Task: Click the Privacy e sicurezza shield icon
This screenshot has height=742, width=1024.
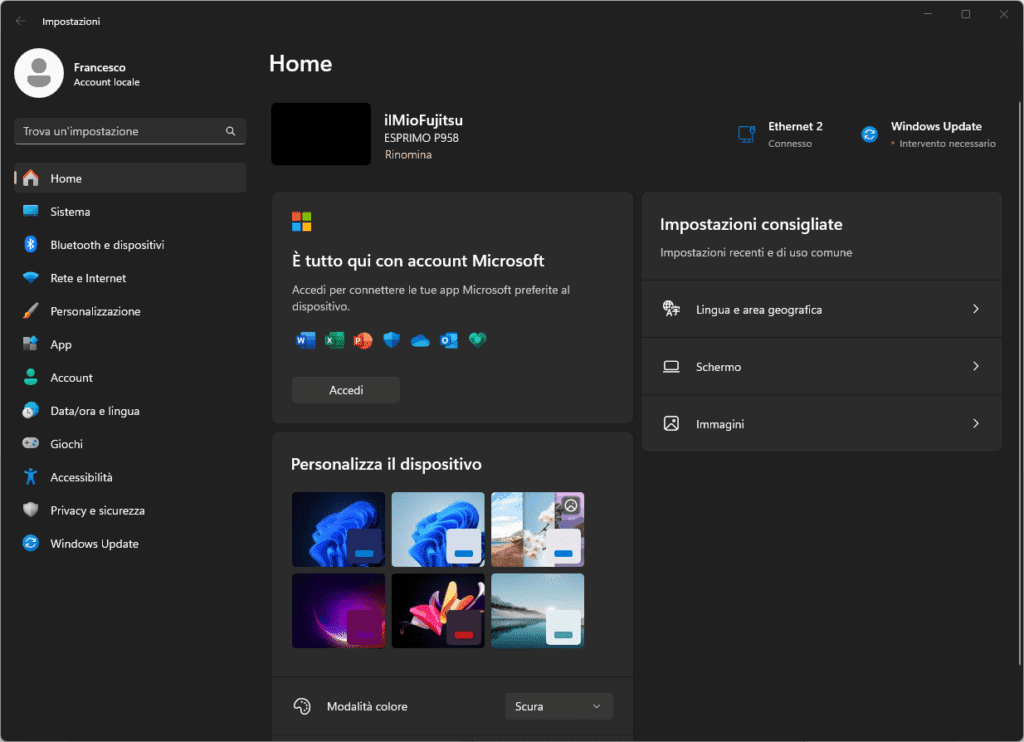Action: click(30, 510)
